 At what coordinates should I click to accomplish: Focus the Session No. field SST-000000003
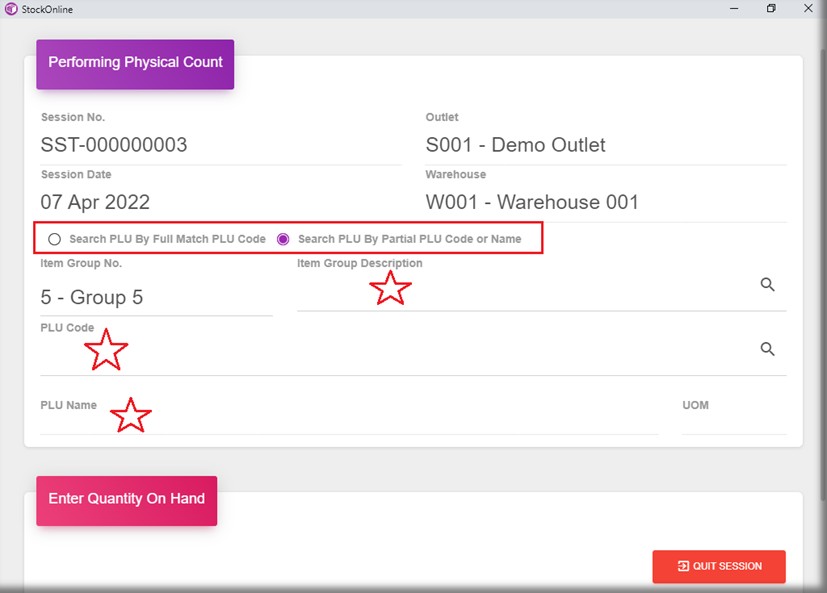pos(220,146)
